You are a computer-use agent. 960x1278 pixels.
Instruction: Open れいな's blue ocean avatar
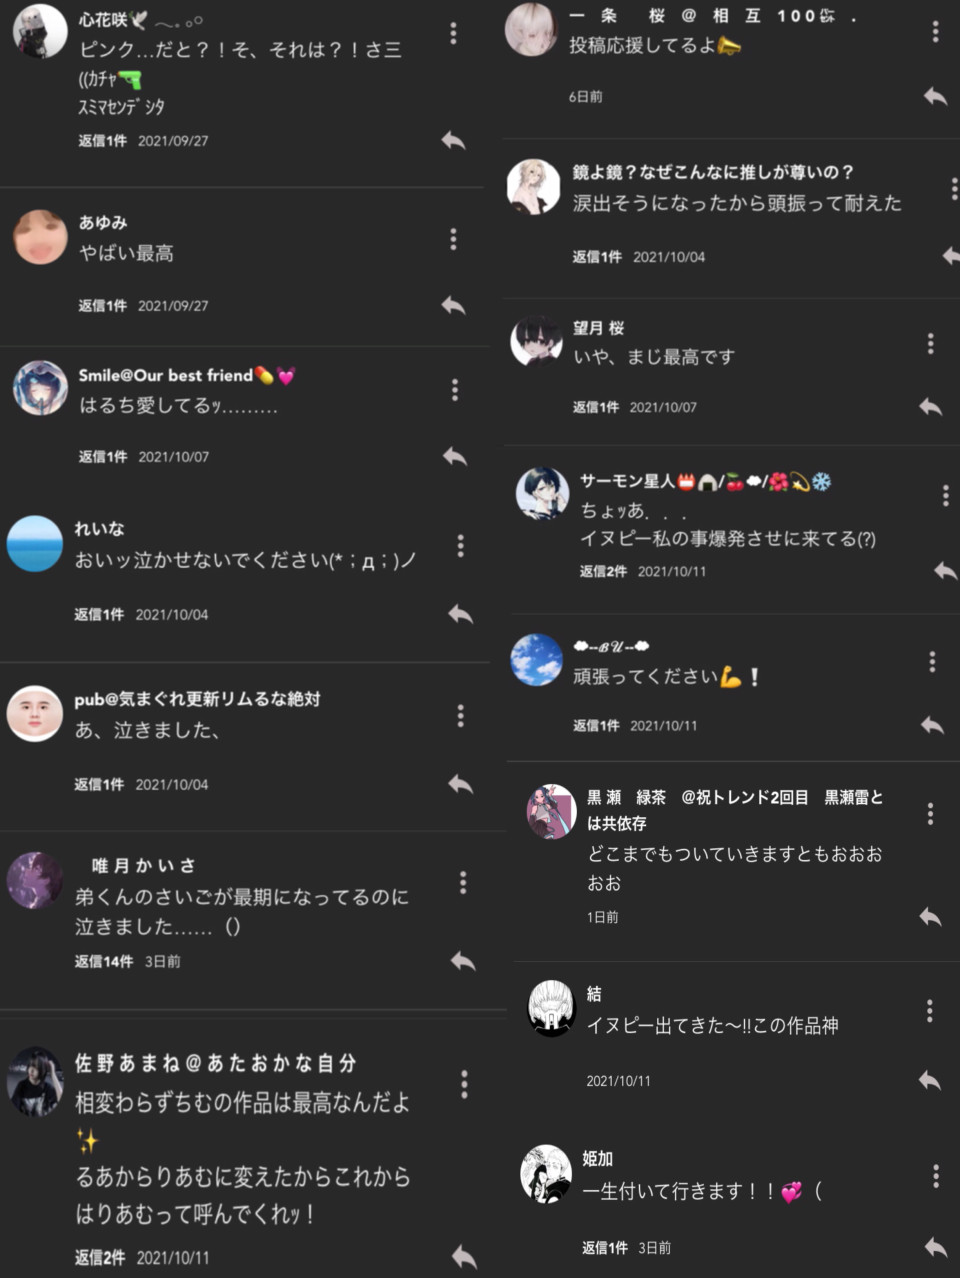coord(35,543)
